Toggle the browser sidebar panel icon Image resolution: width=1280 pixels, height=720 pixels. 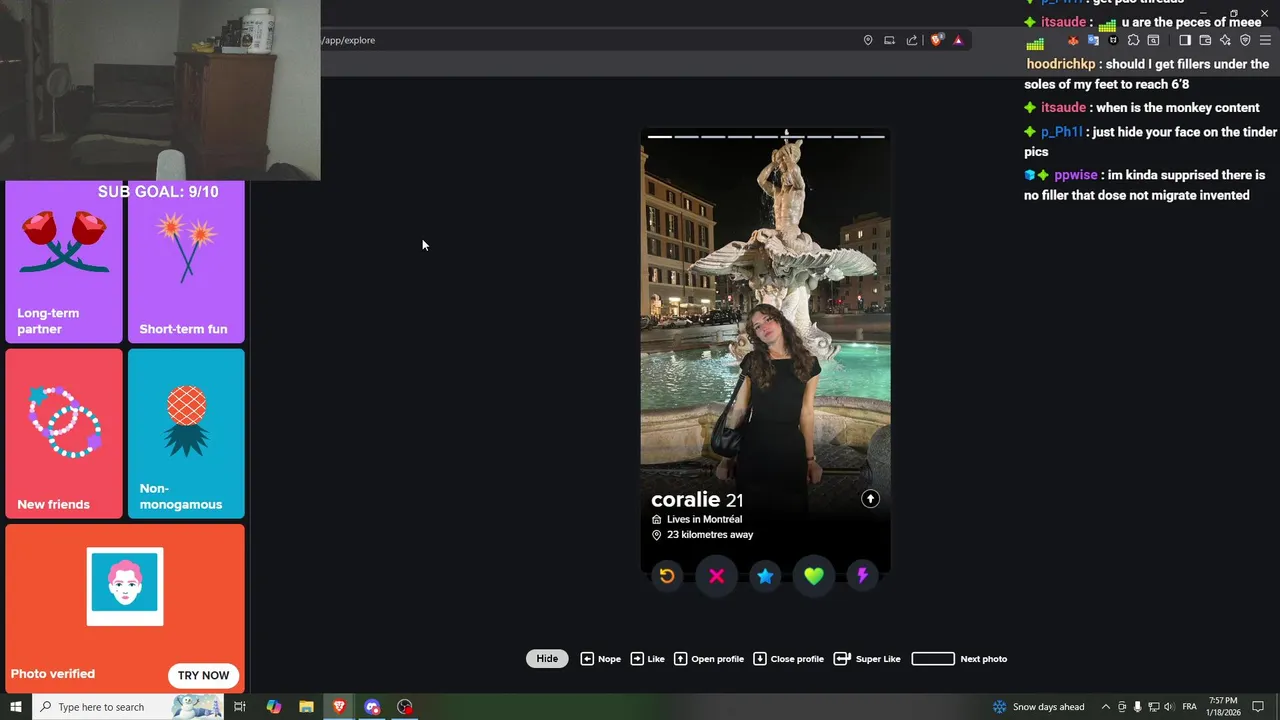point(1185,41)
